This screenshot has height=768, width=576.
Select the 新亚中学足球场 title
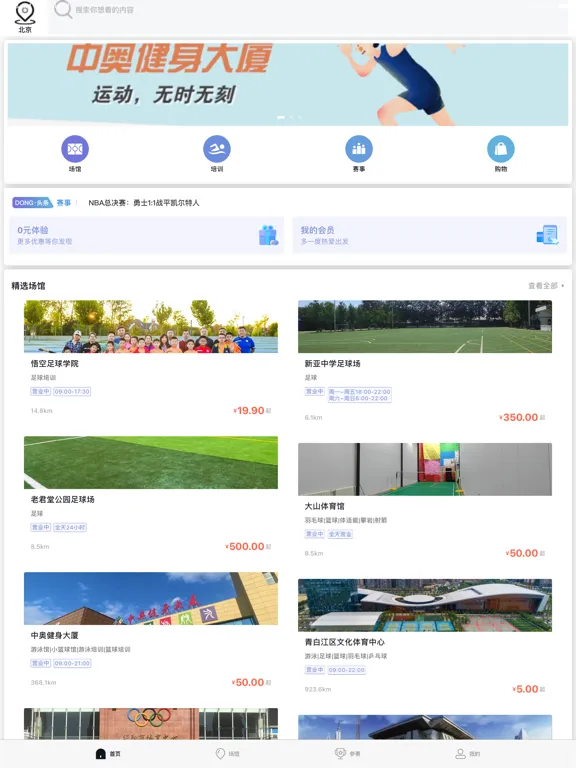click(x=333, y=363)
